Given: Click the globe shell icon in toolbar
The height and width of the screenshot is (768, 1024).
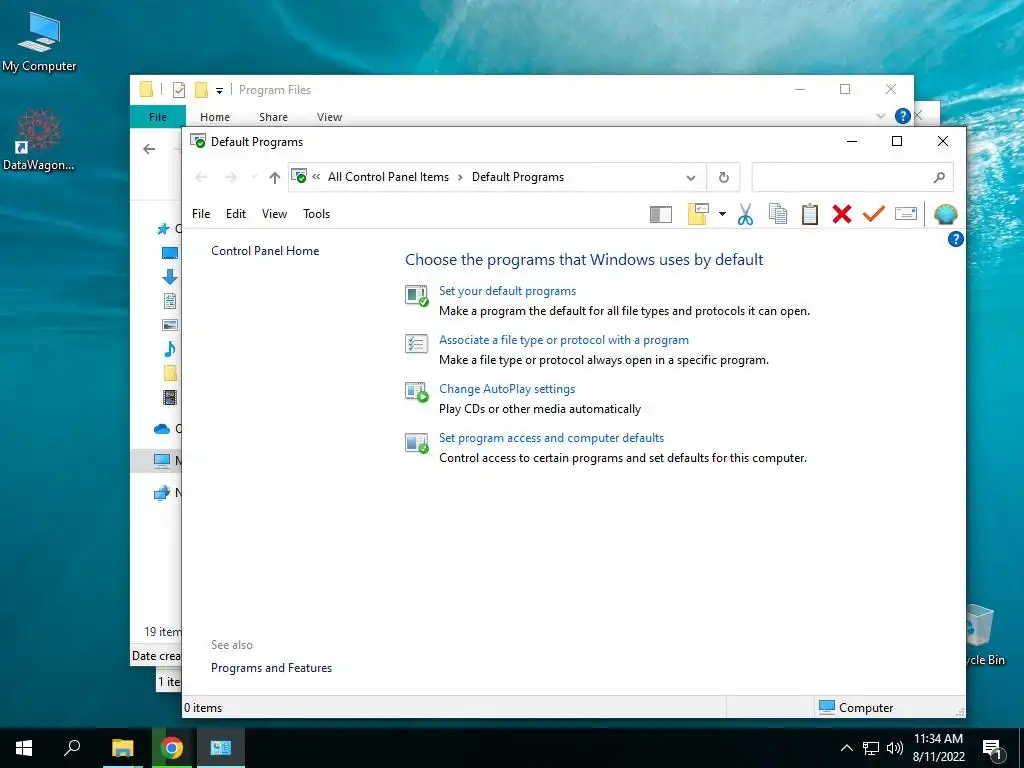Looking at the screenshot, I should coord(946,214).
